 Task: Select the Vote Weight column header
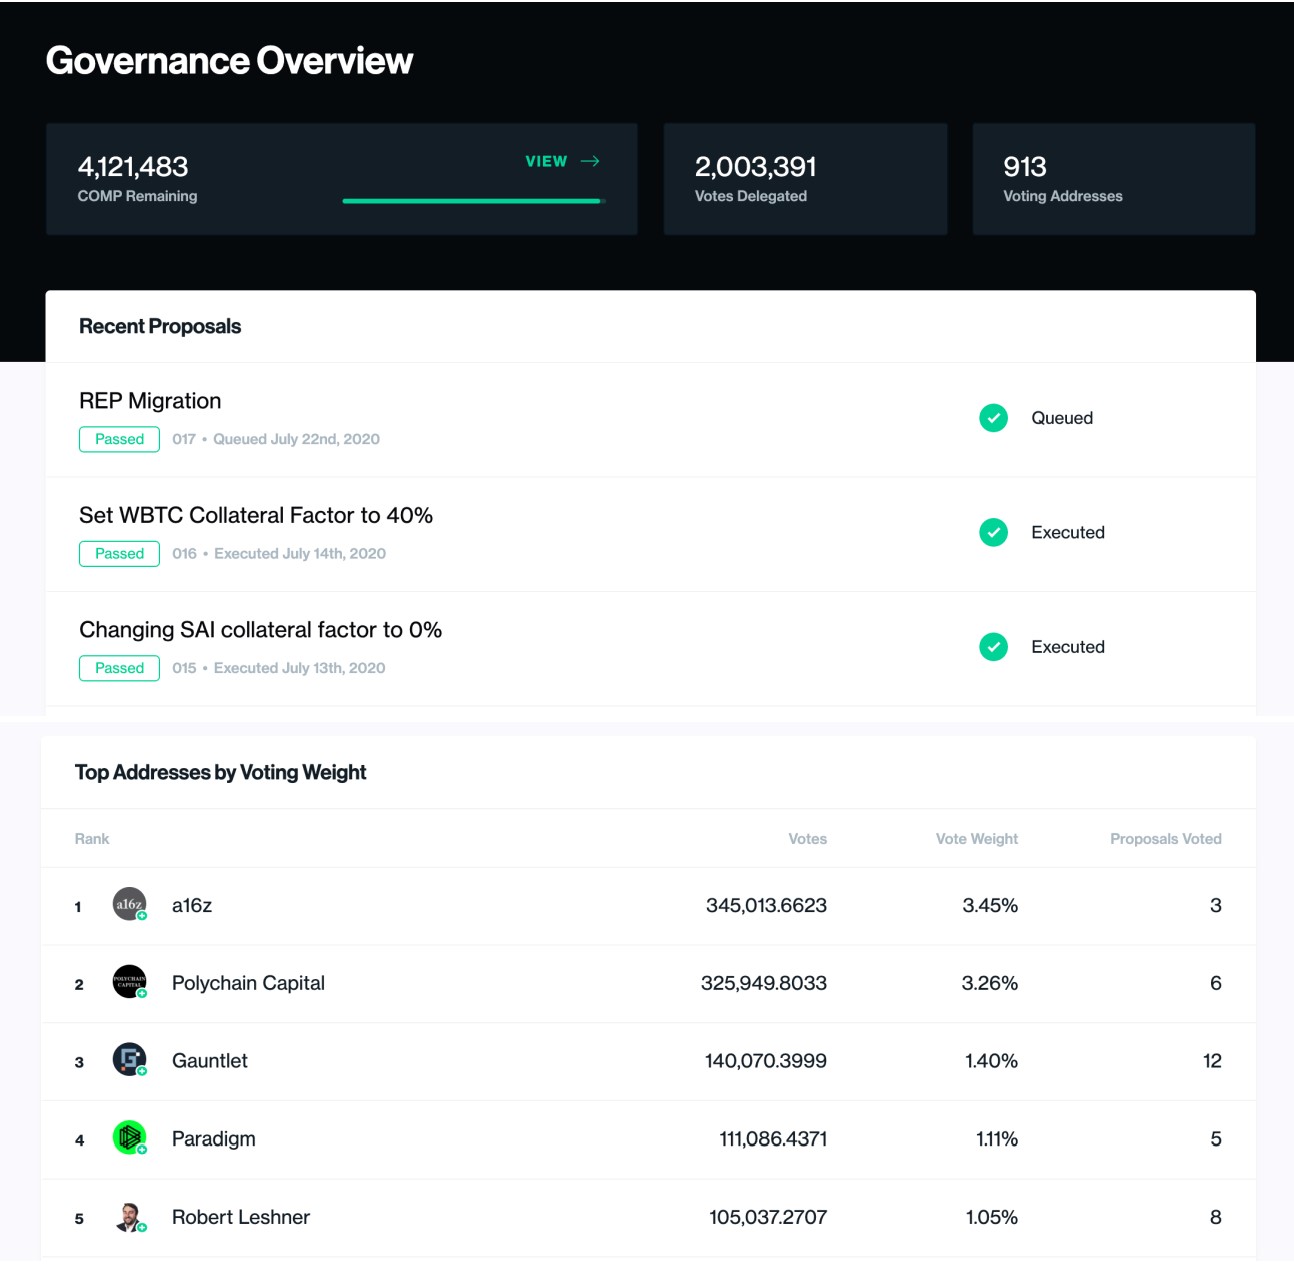pyautogui.click(x=976, y=839)
